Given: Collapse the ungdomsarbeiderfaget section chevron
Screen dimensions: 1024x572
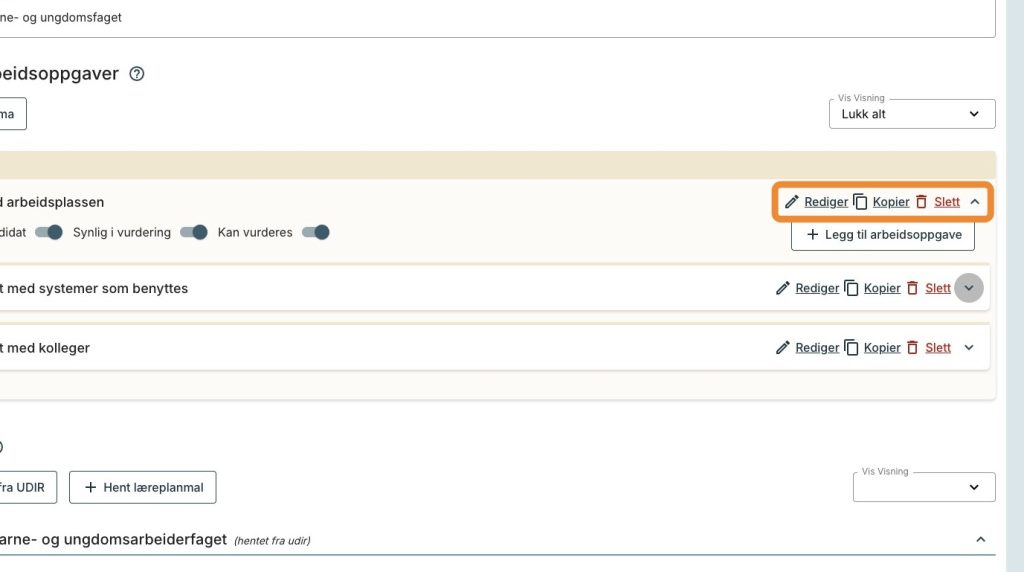Looking at the screenshot, I should 980,539.
